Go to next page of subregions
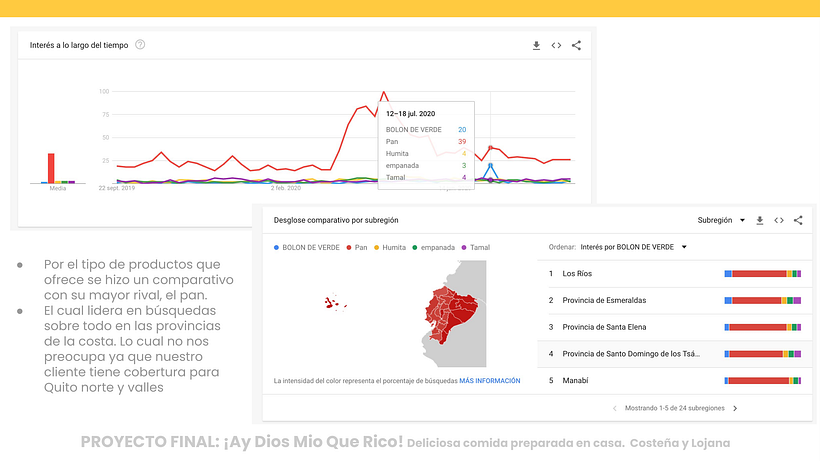Image resolution: width=820 pixels, height=461 pixels. pyautogui.click(x=735, y=408)
